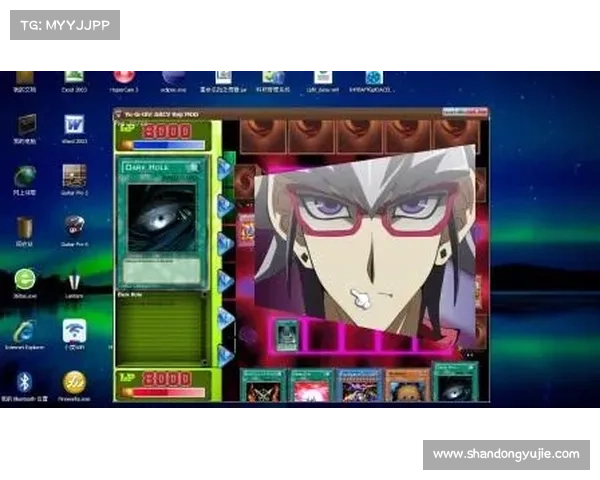
Task: Click the opponent's 8000 LP counter
Action: click(167, 131)
